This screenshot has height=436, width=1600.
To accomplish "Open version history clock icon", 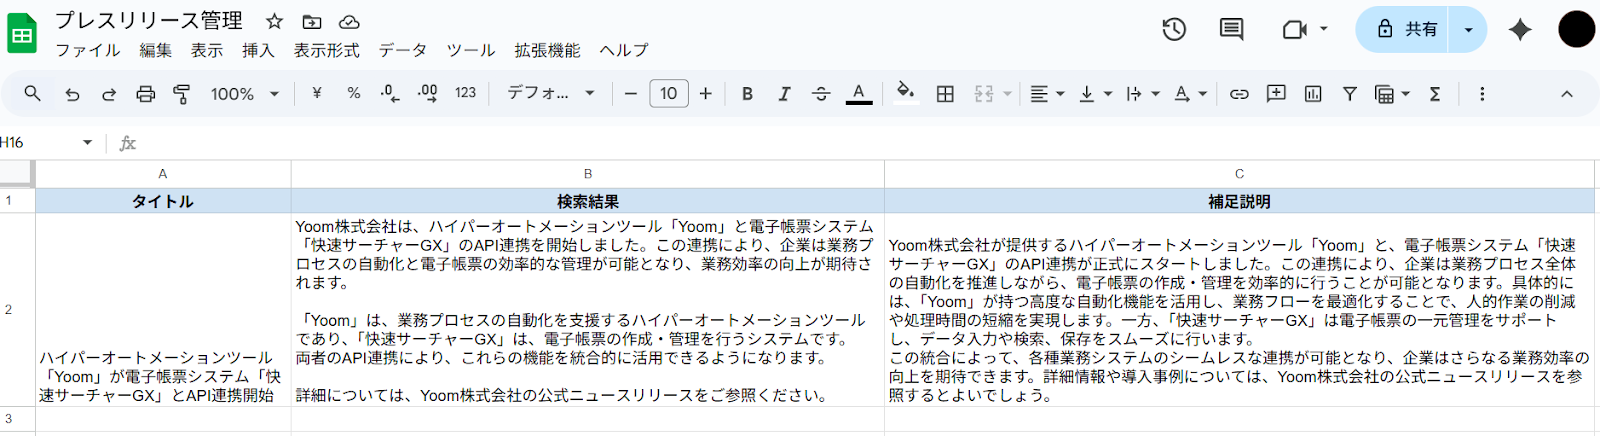I will pyautogui.click(x=1174, y=29).
